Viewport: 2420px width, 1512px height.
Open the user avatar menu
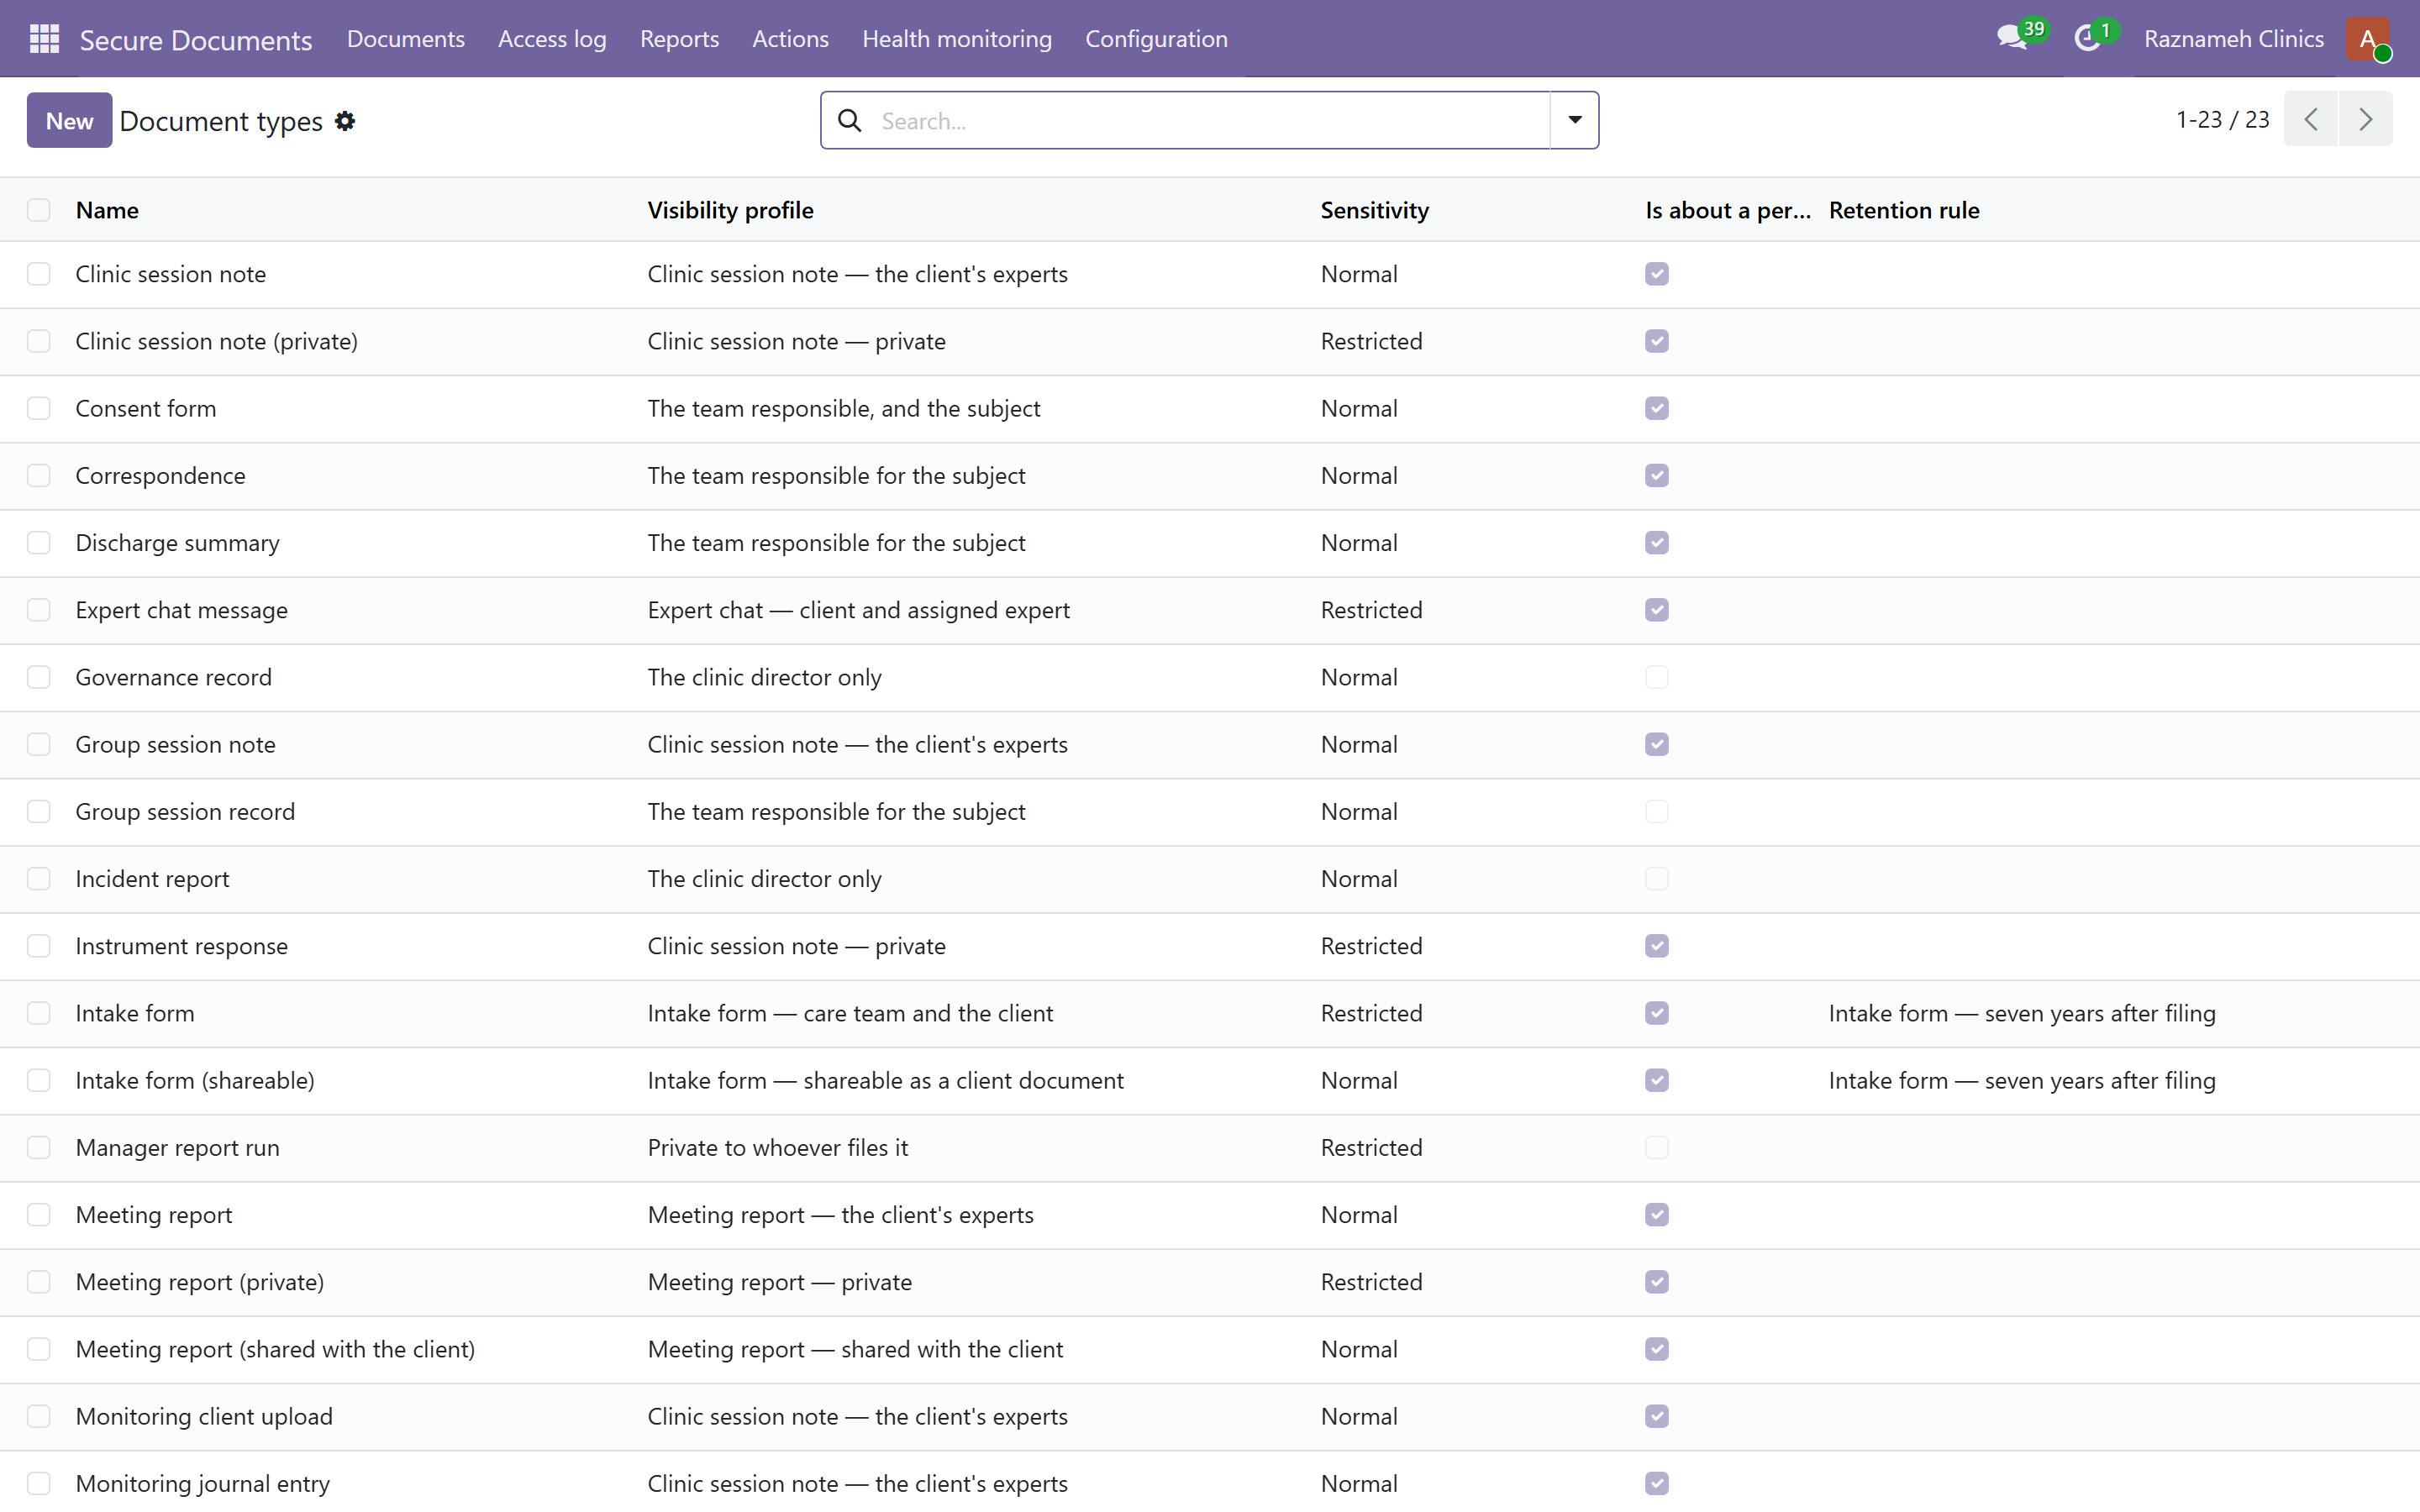(x=2368, y=39)
